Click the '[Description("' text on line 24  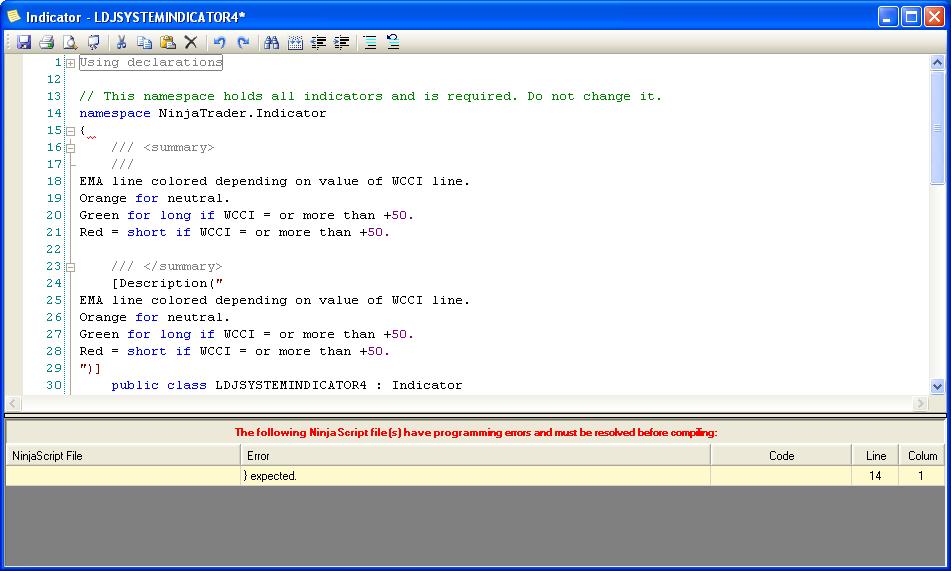point(167,283)
